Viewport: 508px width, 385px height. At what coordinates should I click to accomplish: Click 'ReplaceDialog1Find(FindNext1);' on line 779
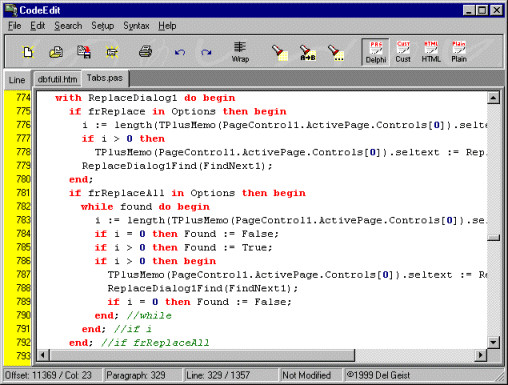[x=177, y=166]
